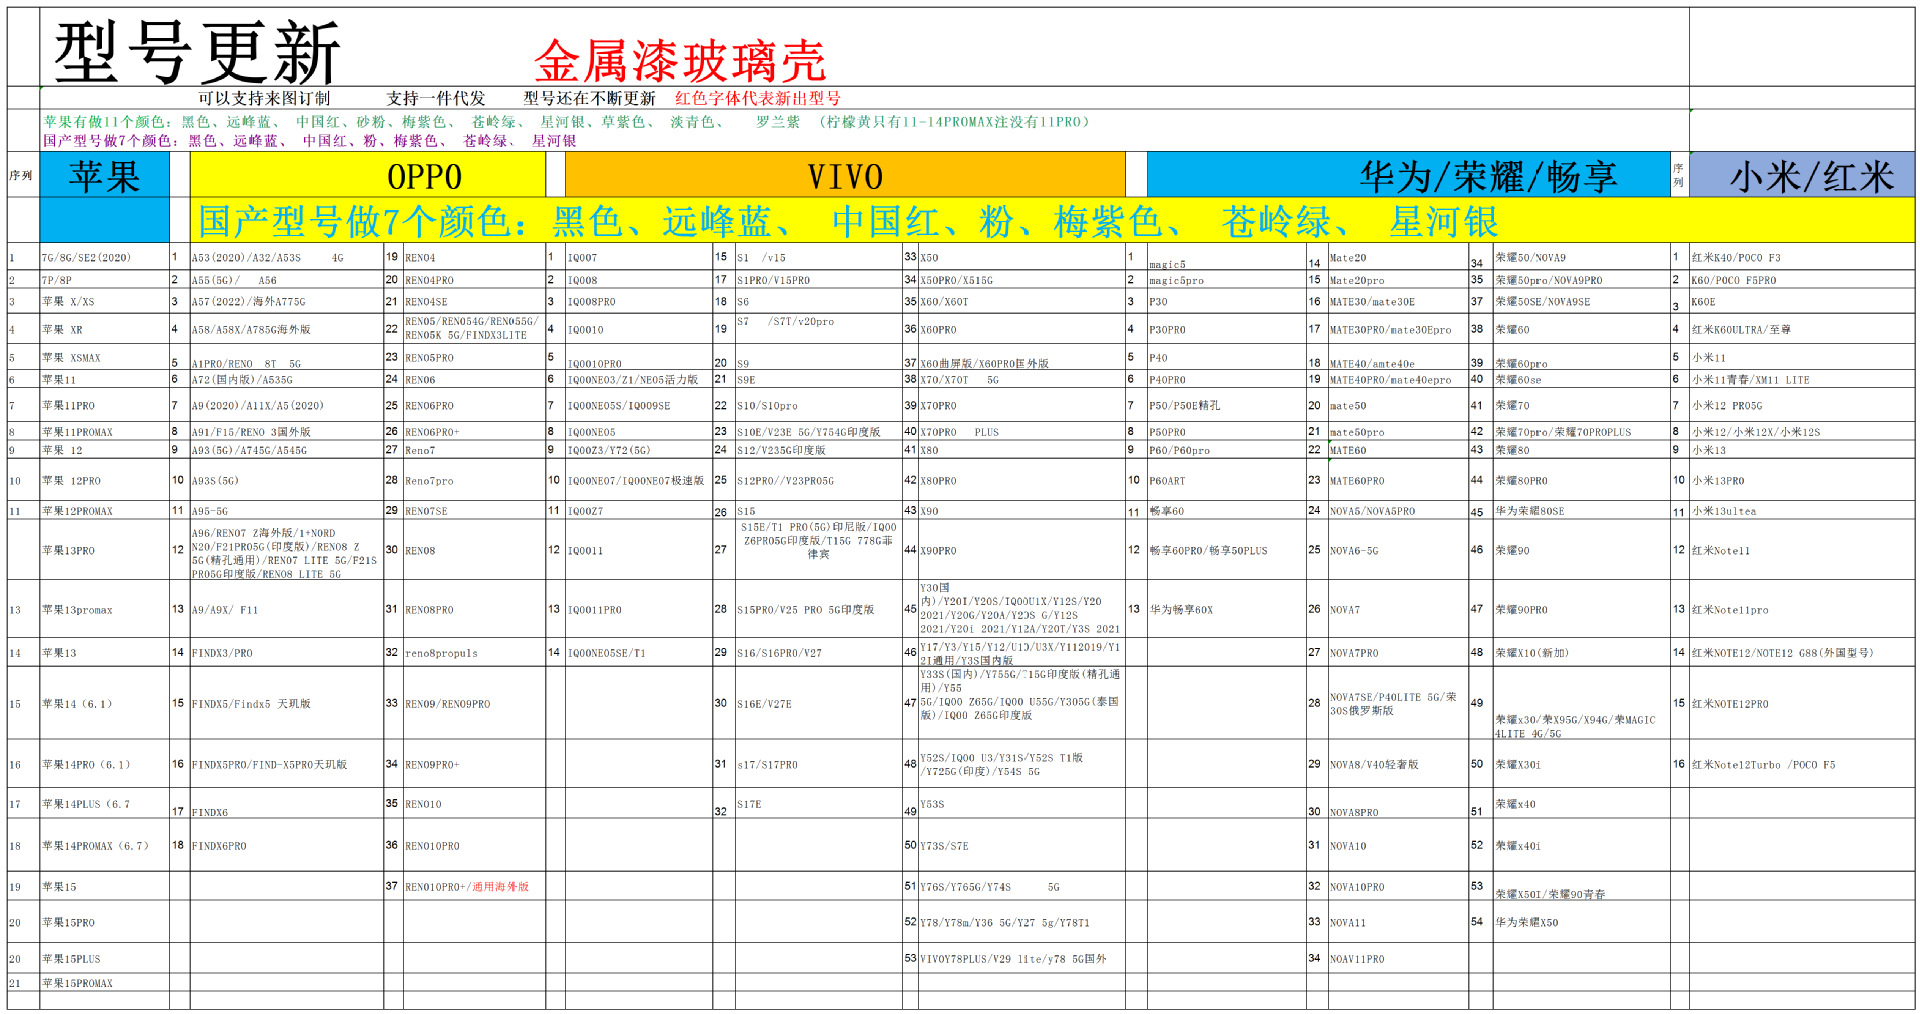1920x1014 pixels.
Task: Click the IQOOZ7 cell
Action: (x=639, y=510)
